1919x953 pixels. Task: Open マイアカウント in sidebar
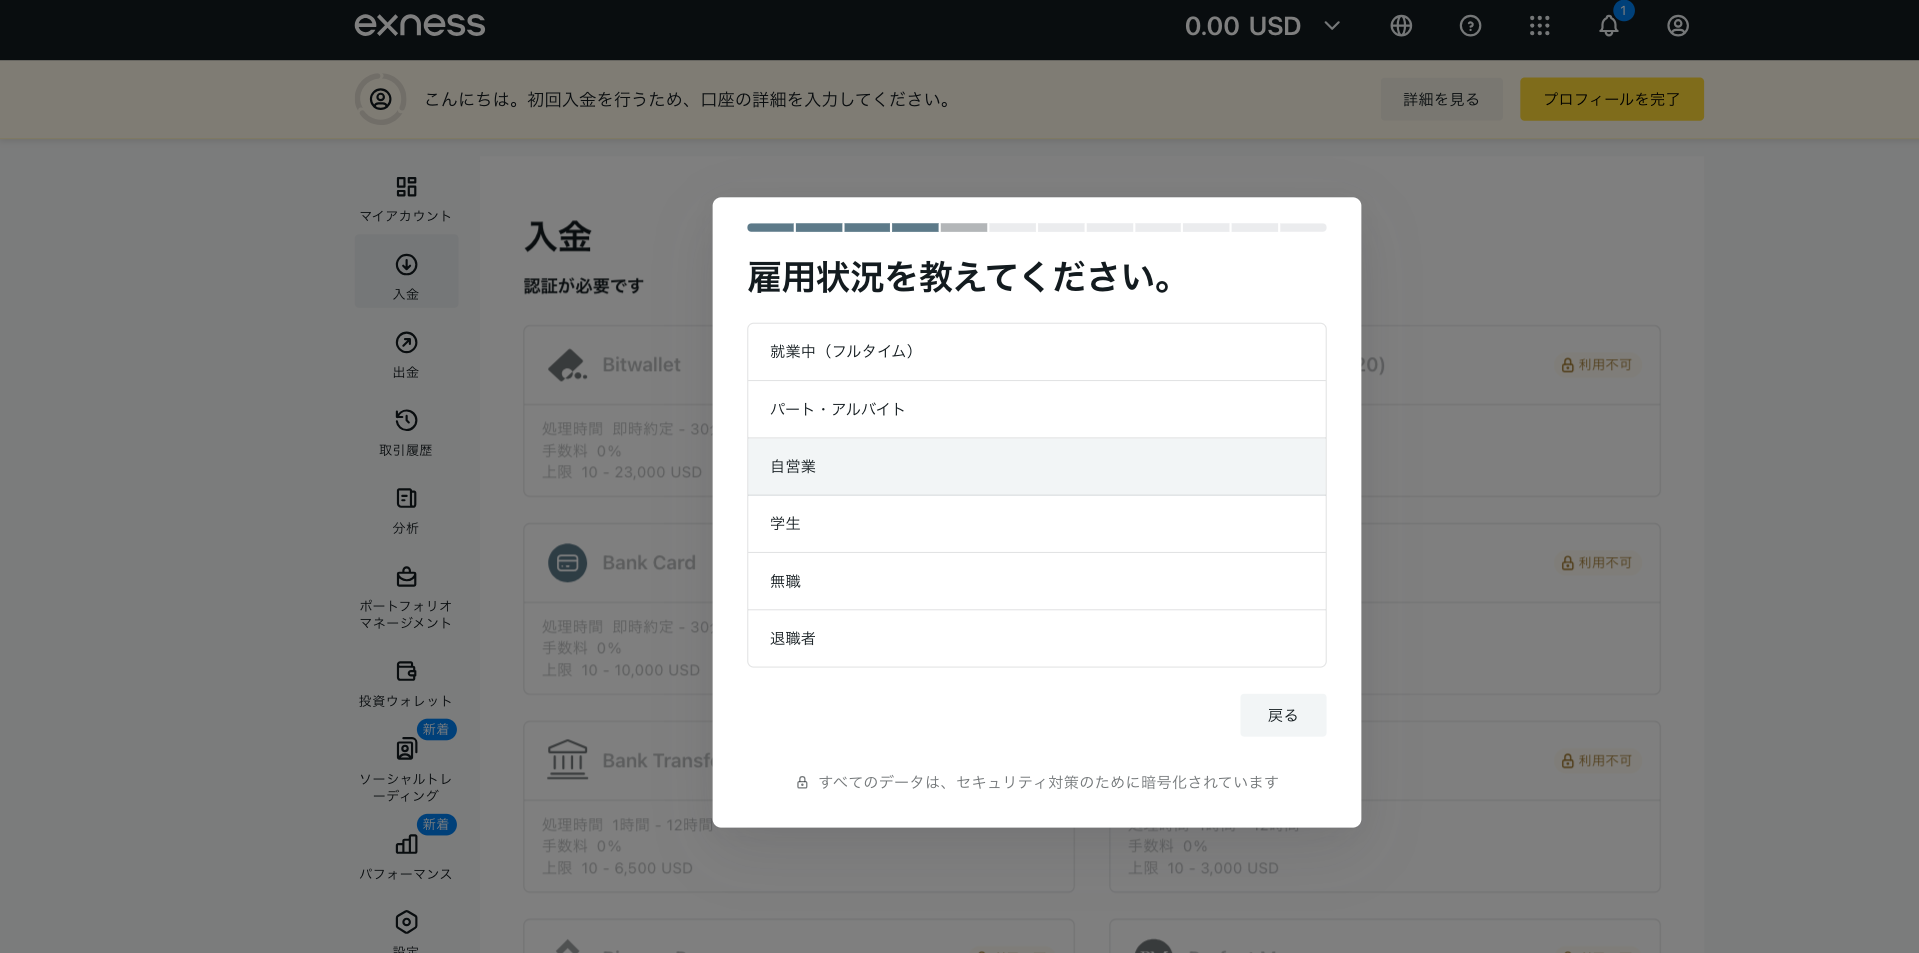(406, 198)
